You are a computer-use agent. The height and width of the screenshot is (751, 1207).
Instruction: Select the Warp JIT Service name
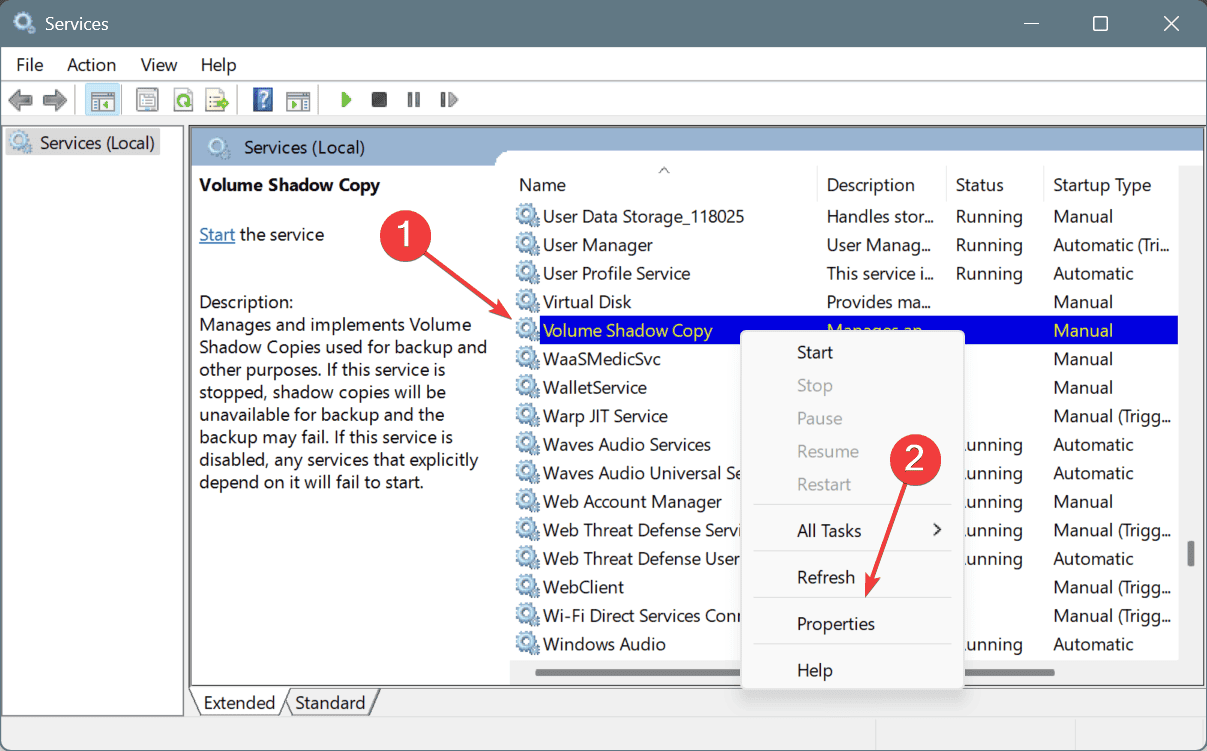click(x=605, y=416)
